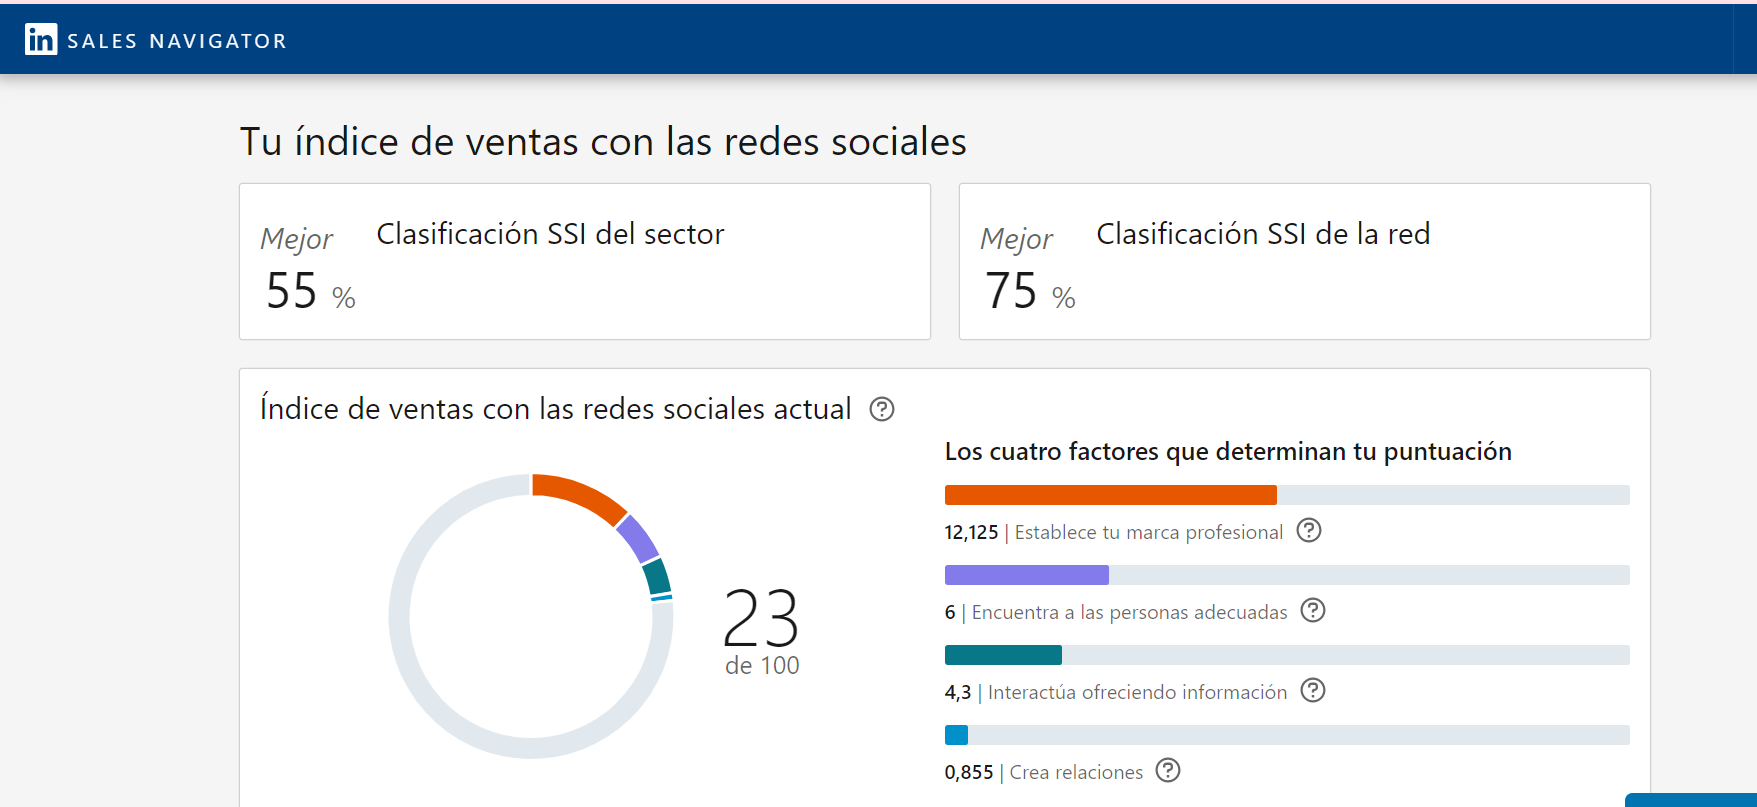Click the '12,125' score value
Screen dimensions: 1757x807
click(x=971, y=533)
